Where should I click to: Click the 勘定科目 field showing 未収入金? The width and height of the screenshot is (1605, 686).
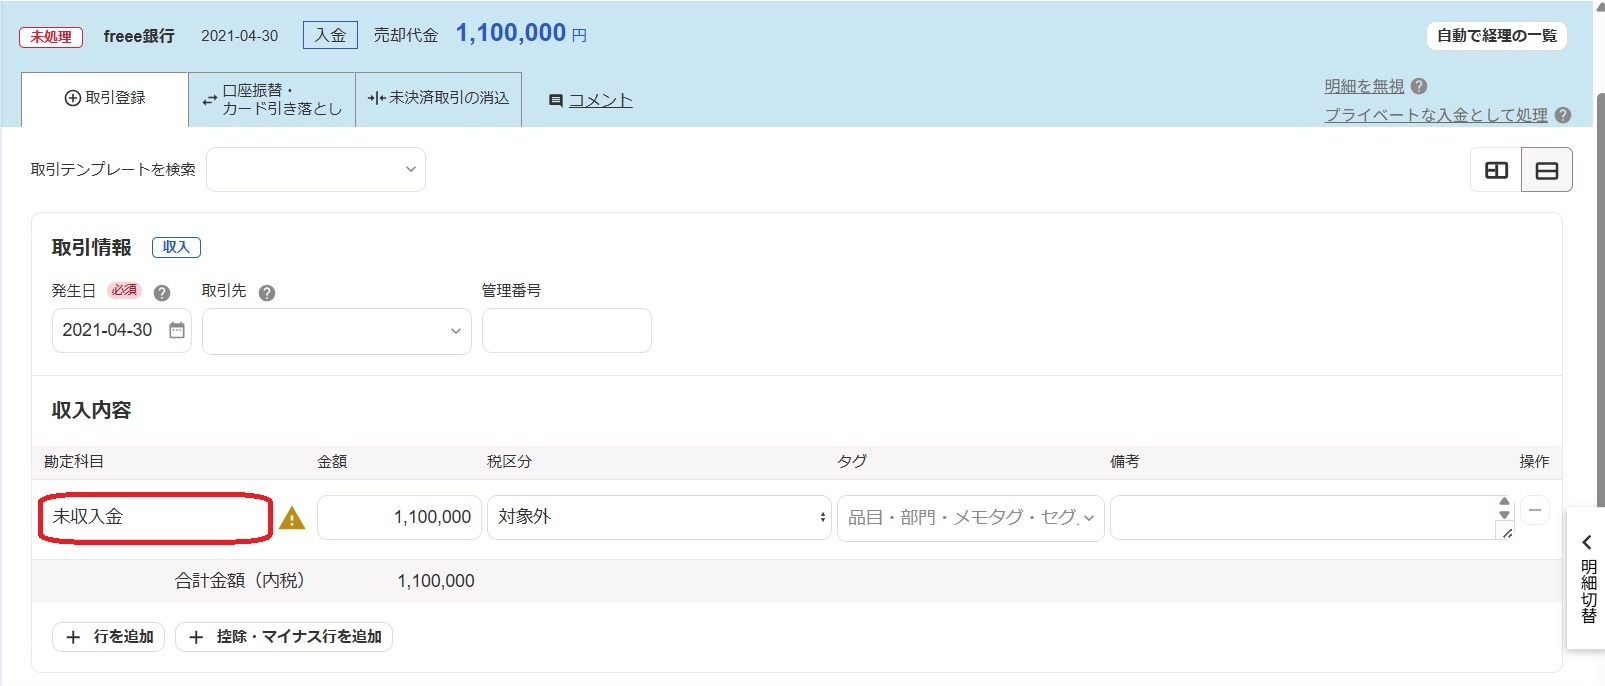tap(155, 517)
